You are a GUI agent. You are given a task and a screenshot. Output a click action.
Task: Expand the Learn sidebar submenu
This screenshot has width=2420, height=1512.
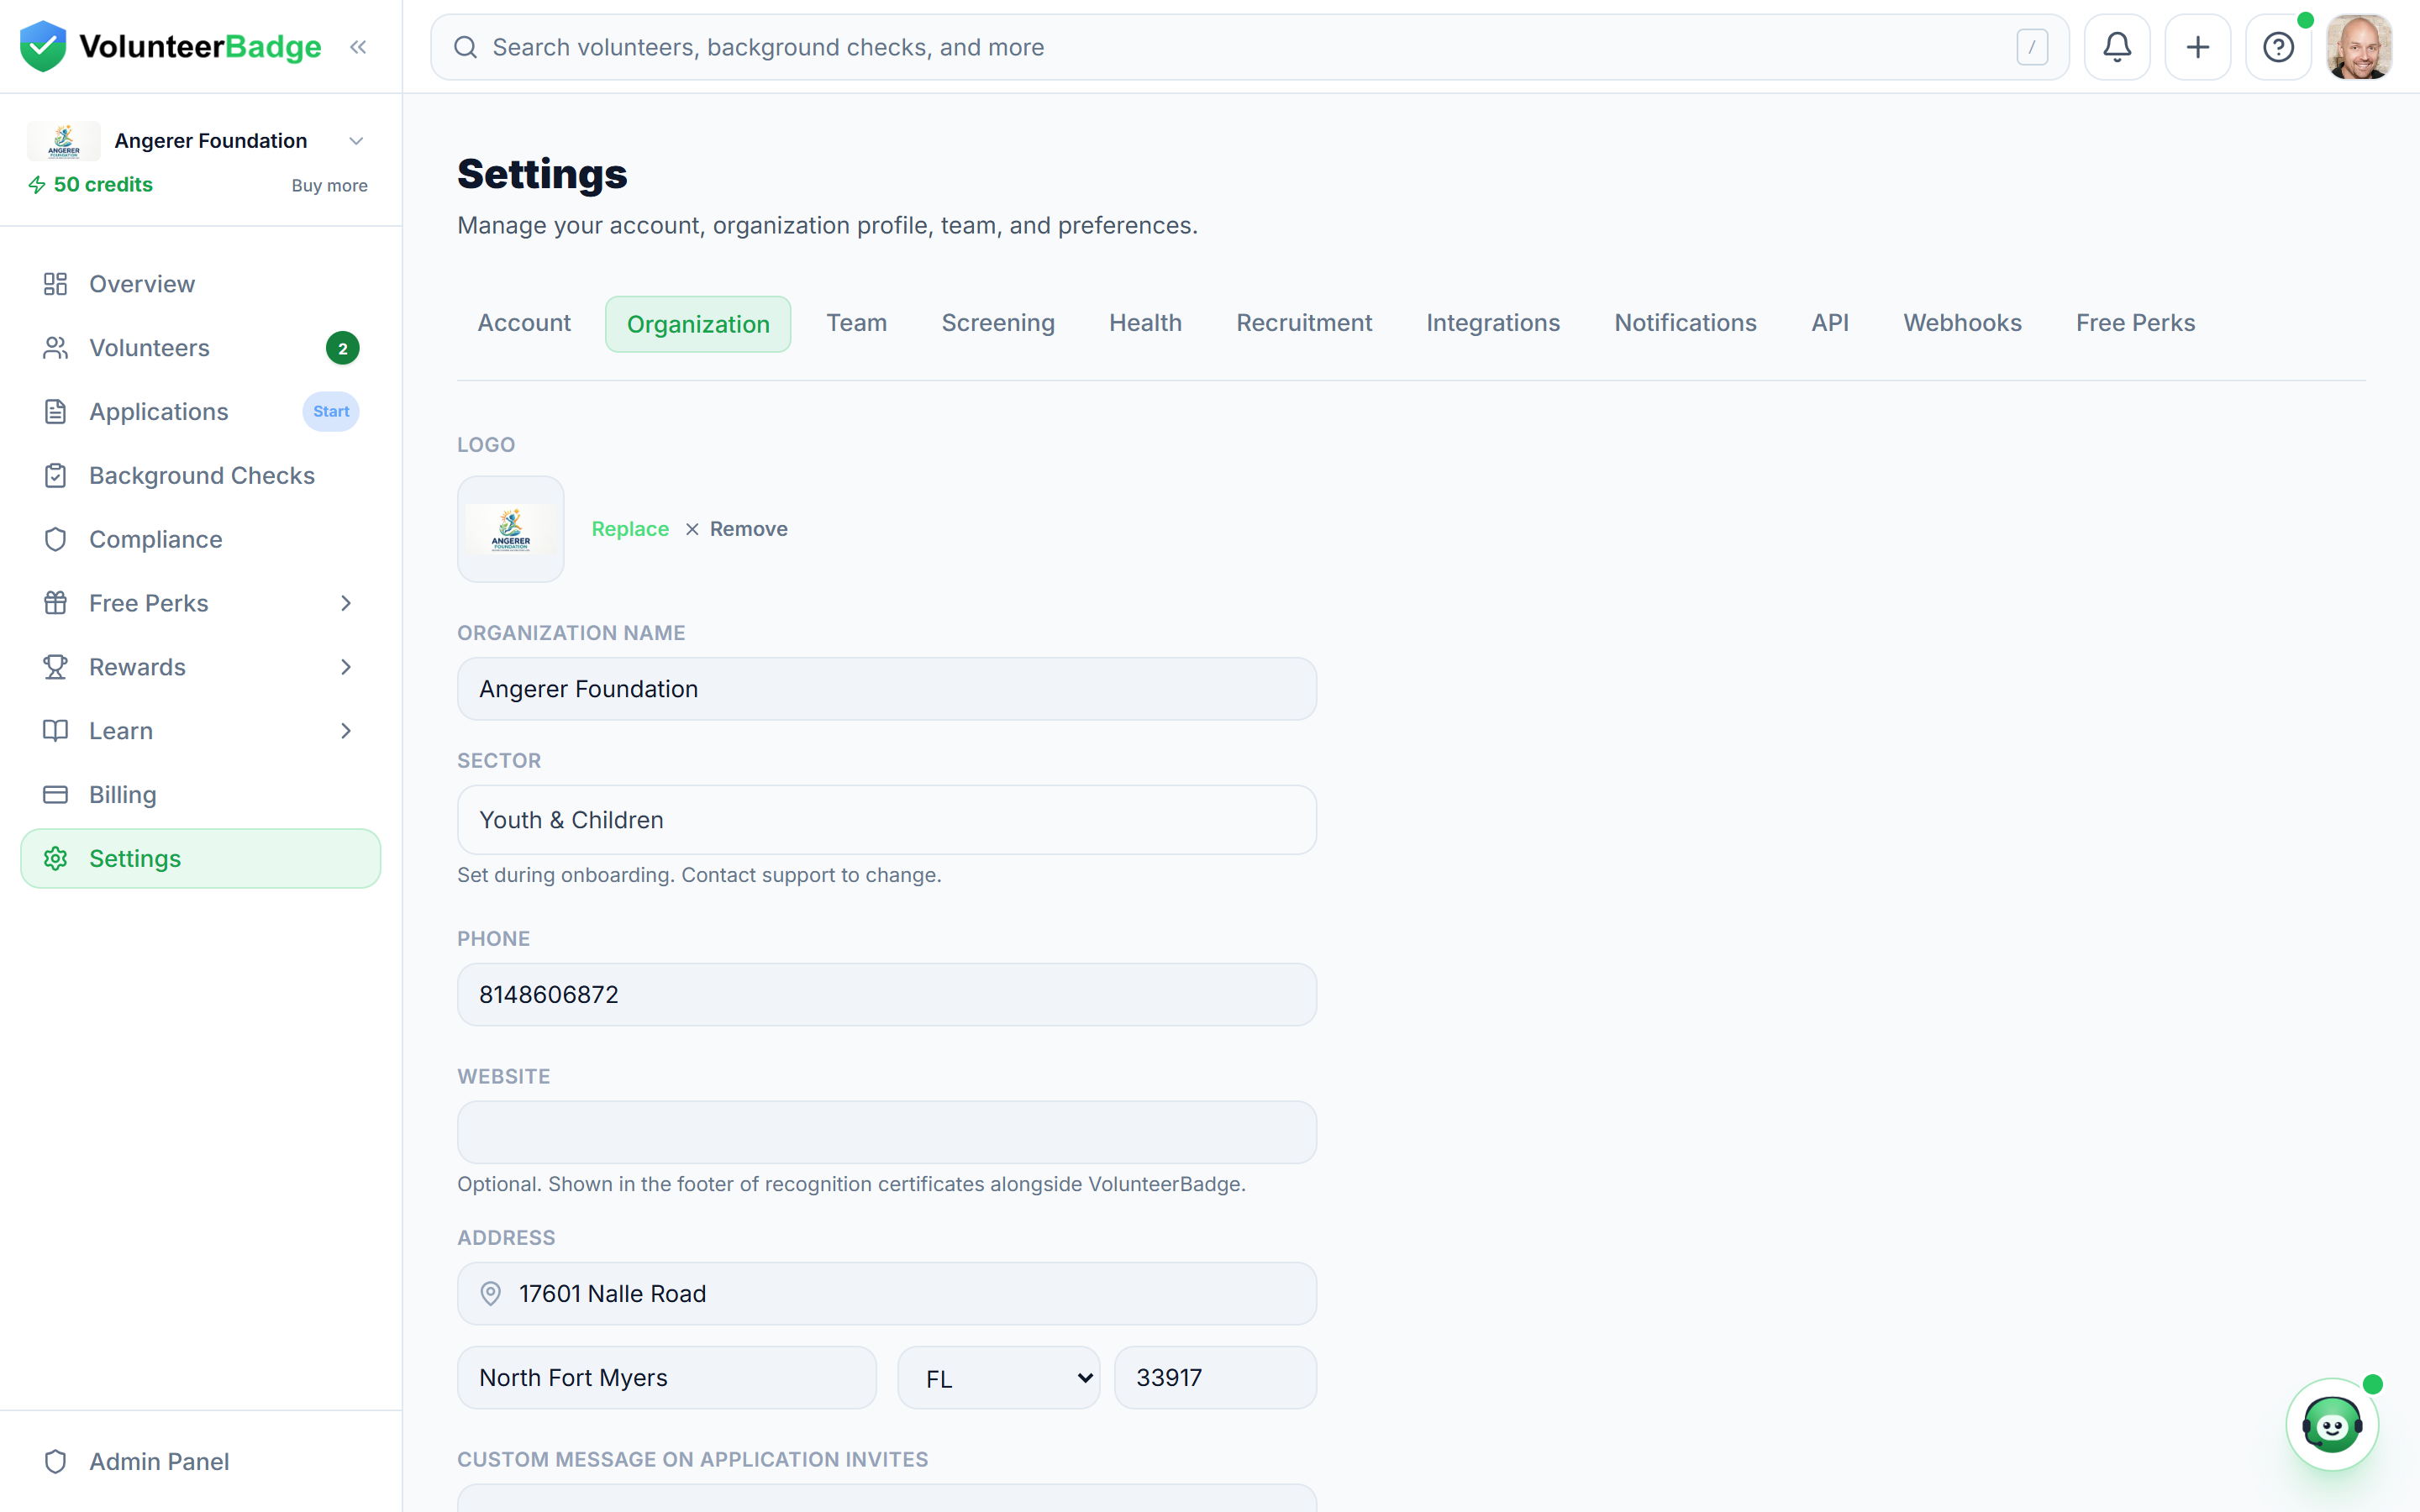click(346, 731)
